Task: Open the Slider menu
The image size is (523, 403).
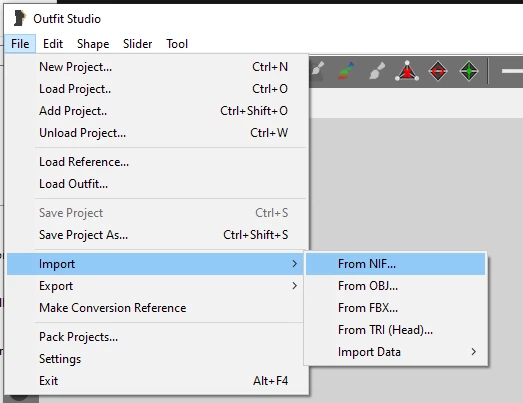Action: click(137, 44)
